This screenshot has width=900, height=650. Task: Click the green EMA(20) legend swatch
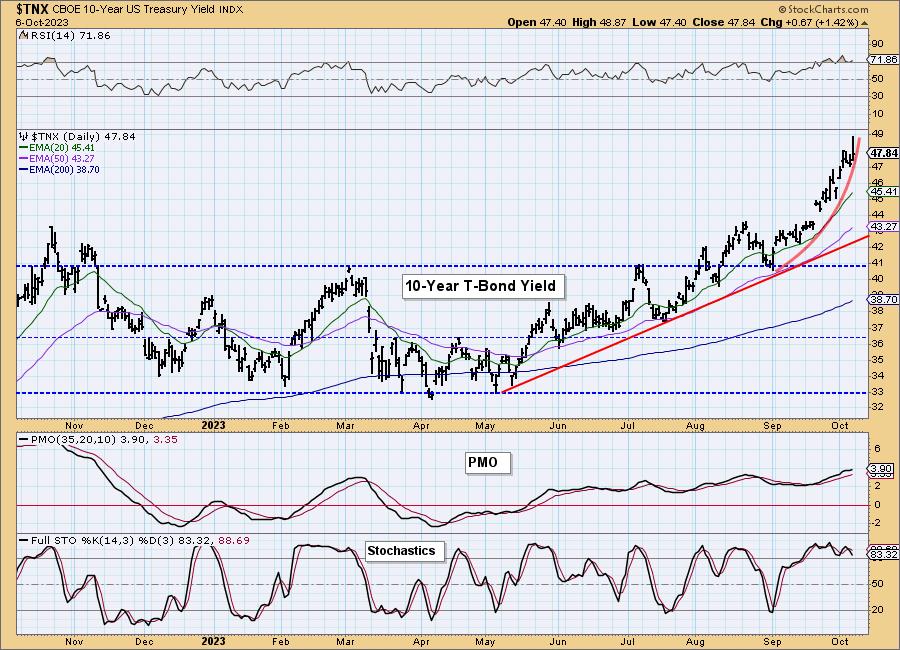pos(24,148)
